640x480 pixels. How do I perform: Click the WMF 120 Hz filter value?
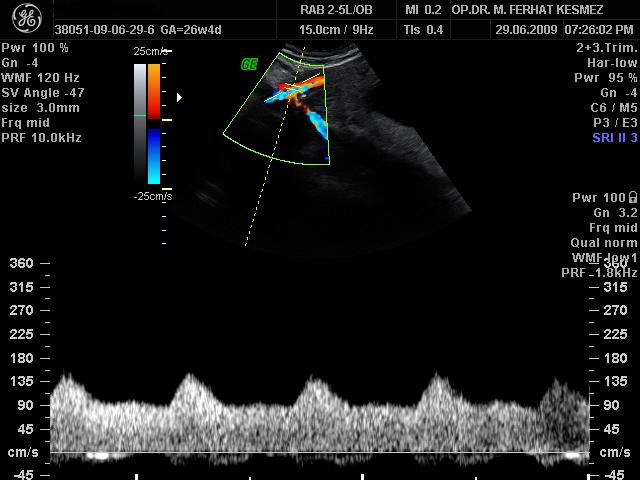tap(42, 77)
